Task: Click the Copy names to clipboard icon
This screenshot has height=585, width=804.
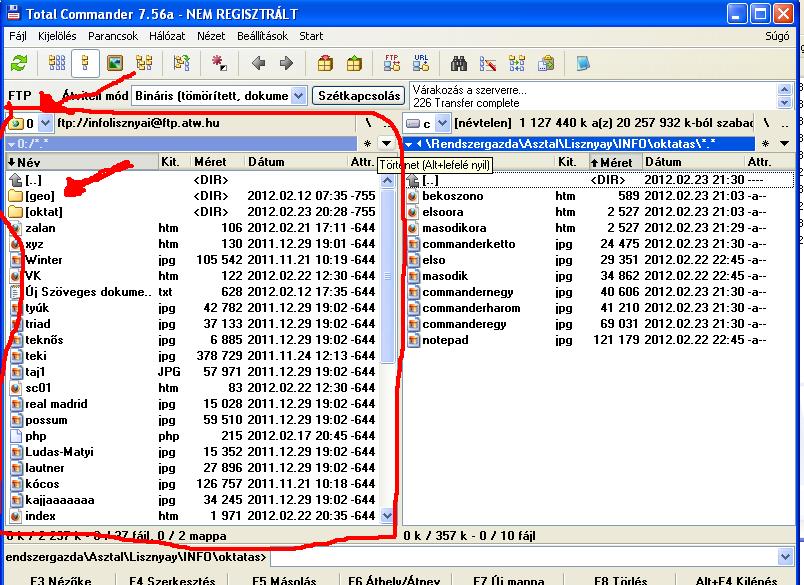Action: pyautogui.click(x=546, y=63)
